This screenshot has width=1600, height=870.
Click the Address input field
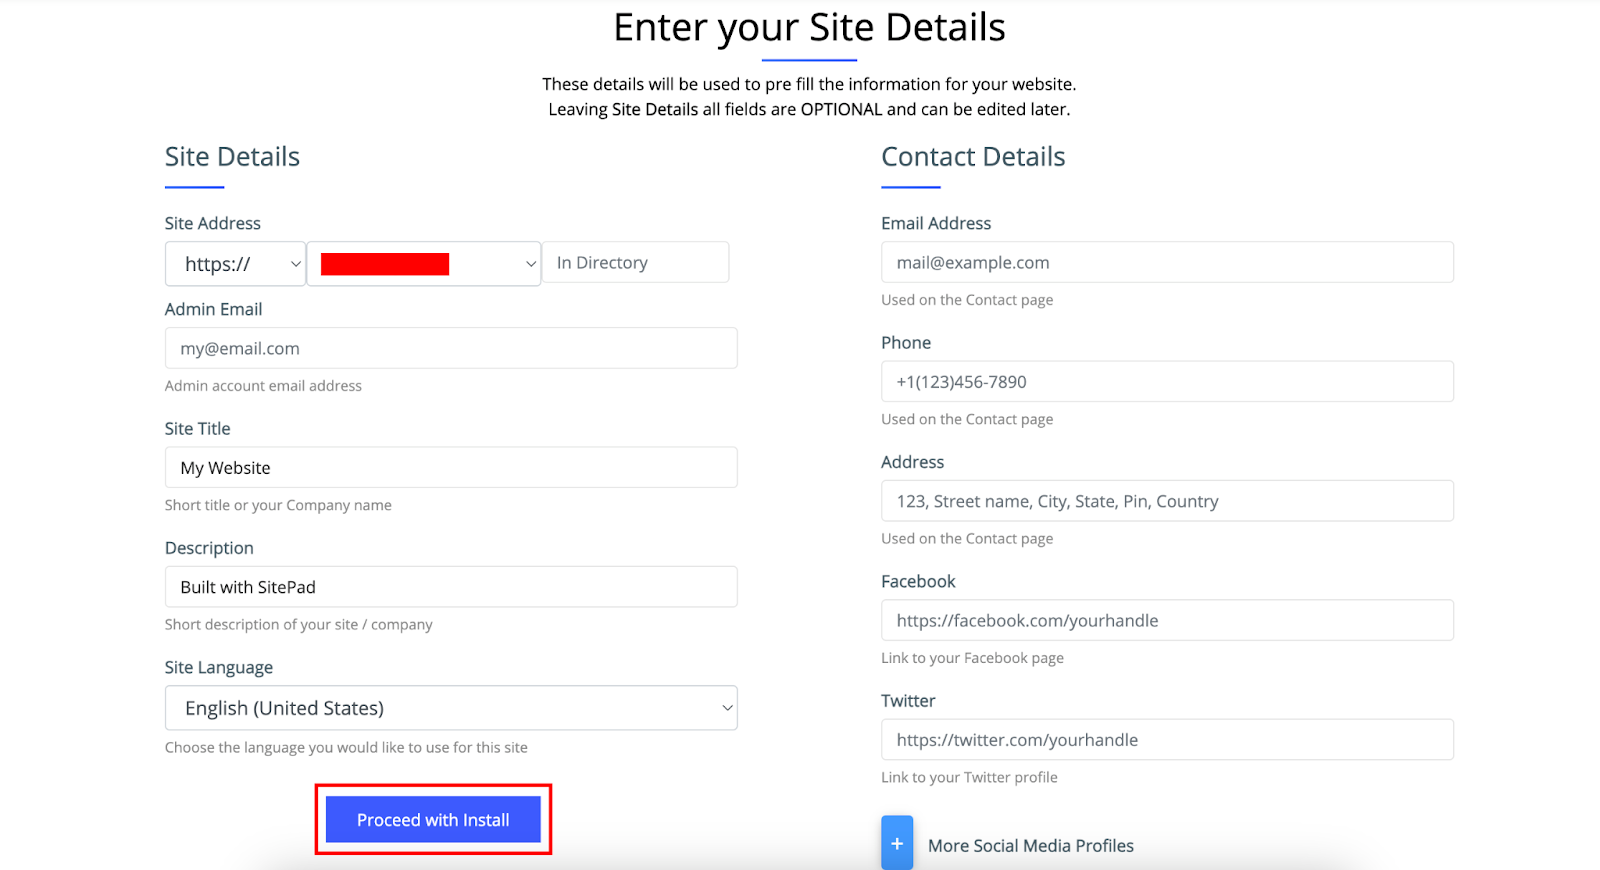(1167, 501)
